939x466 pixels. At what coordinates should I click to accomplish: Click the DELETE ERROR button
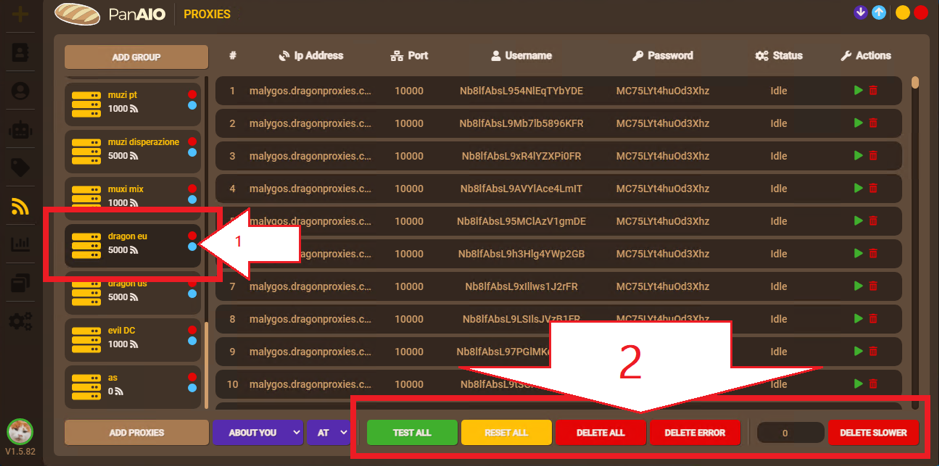pos(695,432)
